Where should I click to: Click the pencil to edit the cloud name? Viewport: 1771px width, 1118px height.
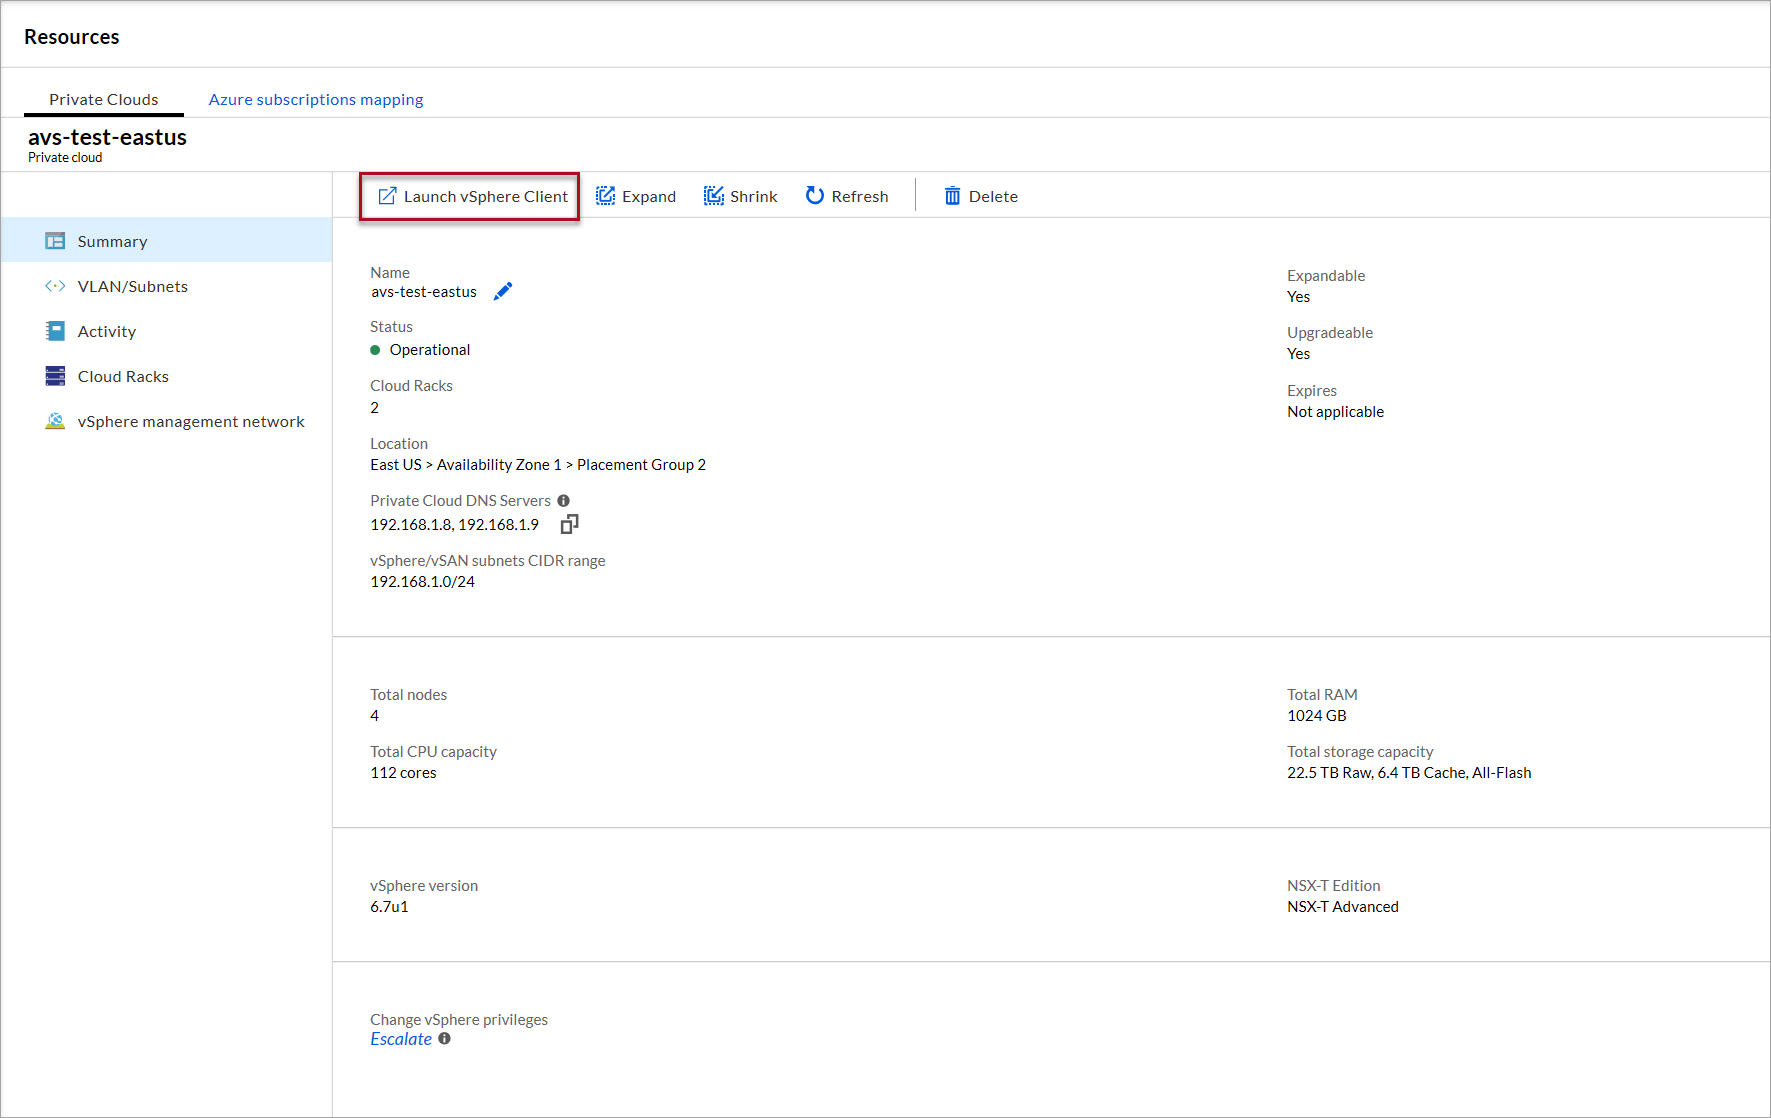[503, 291]
